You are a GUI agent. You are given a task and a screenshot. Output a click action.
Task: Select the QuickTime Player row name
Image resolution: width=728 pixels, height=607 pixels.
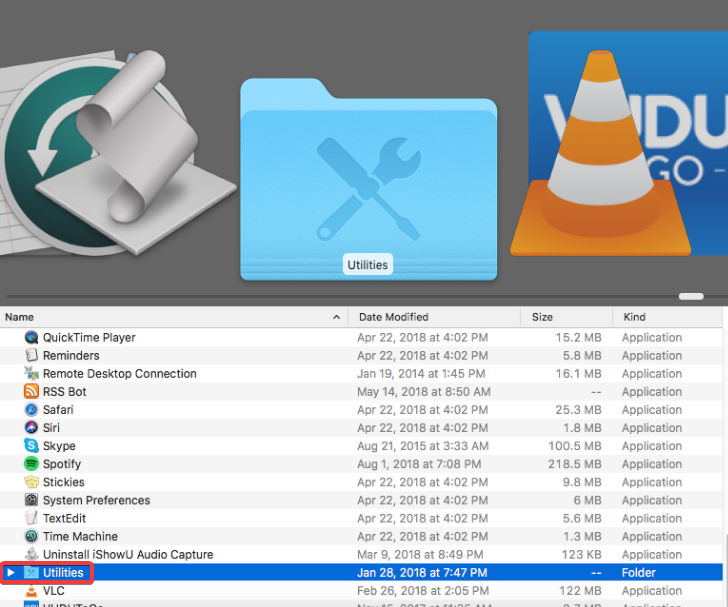click(89, 338)
